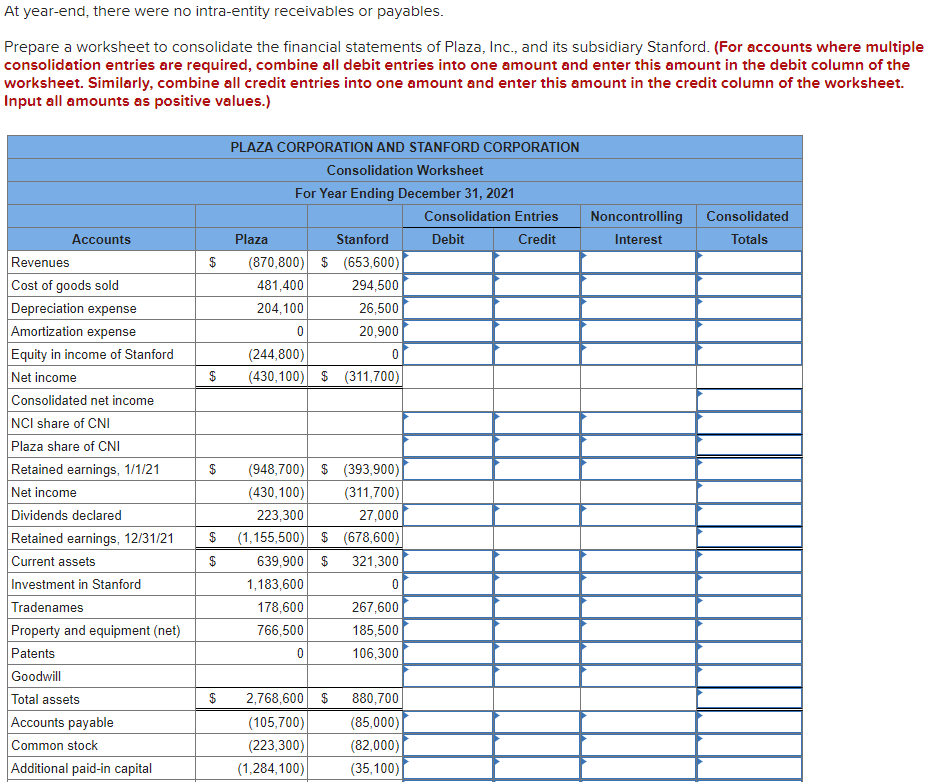Click Amortization expense Consolidated Totals cell

[749, 331]
